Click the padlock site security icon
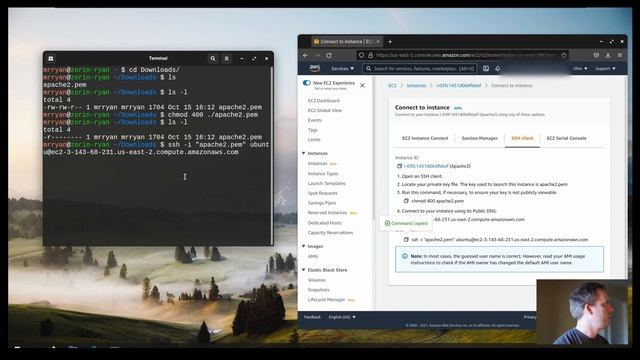The image size is (640, 360). 371,55
